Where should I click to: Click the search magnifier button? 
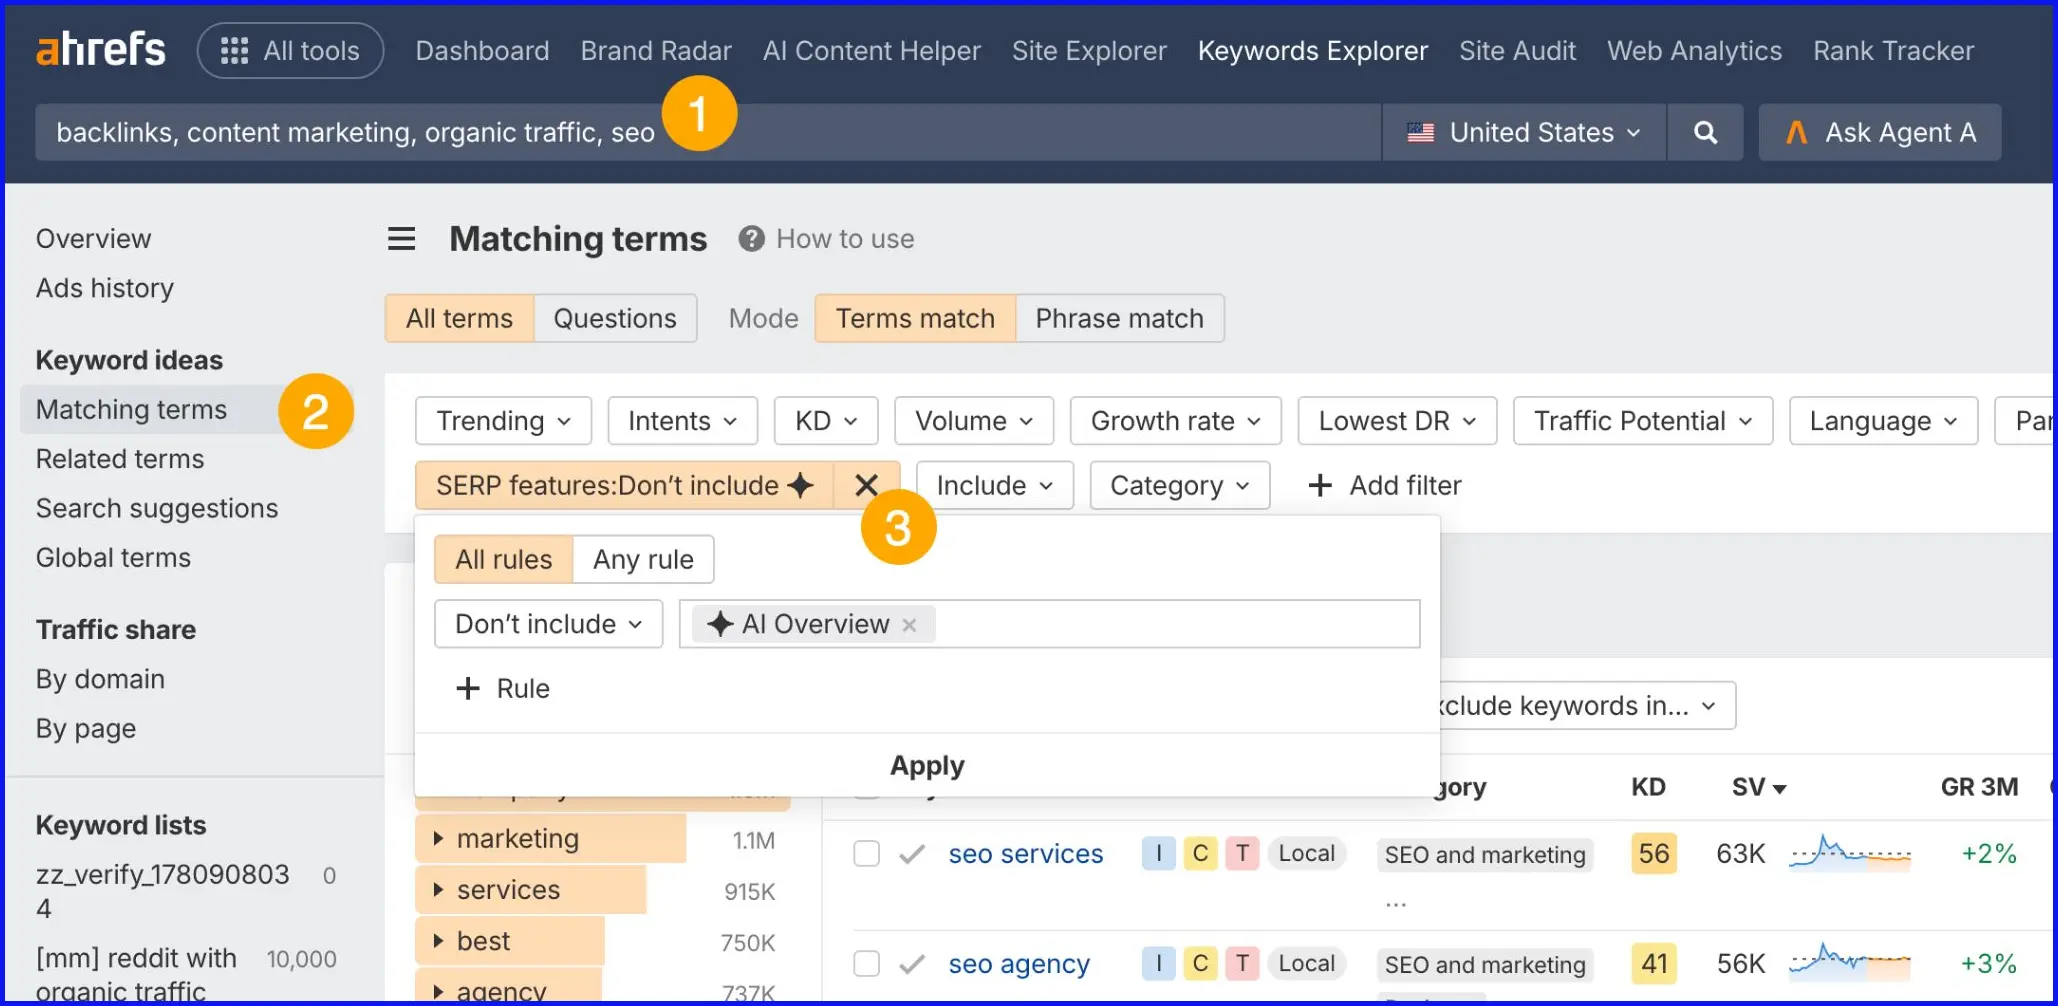1705,132
